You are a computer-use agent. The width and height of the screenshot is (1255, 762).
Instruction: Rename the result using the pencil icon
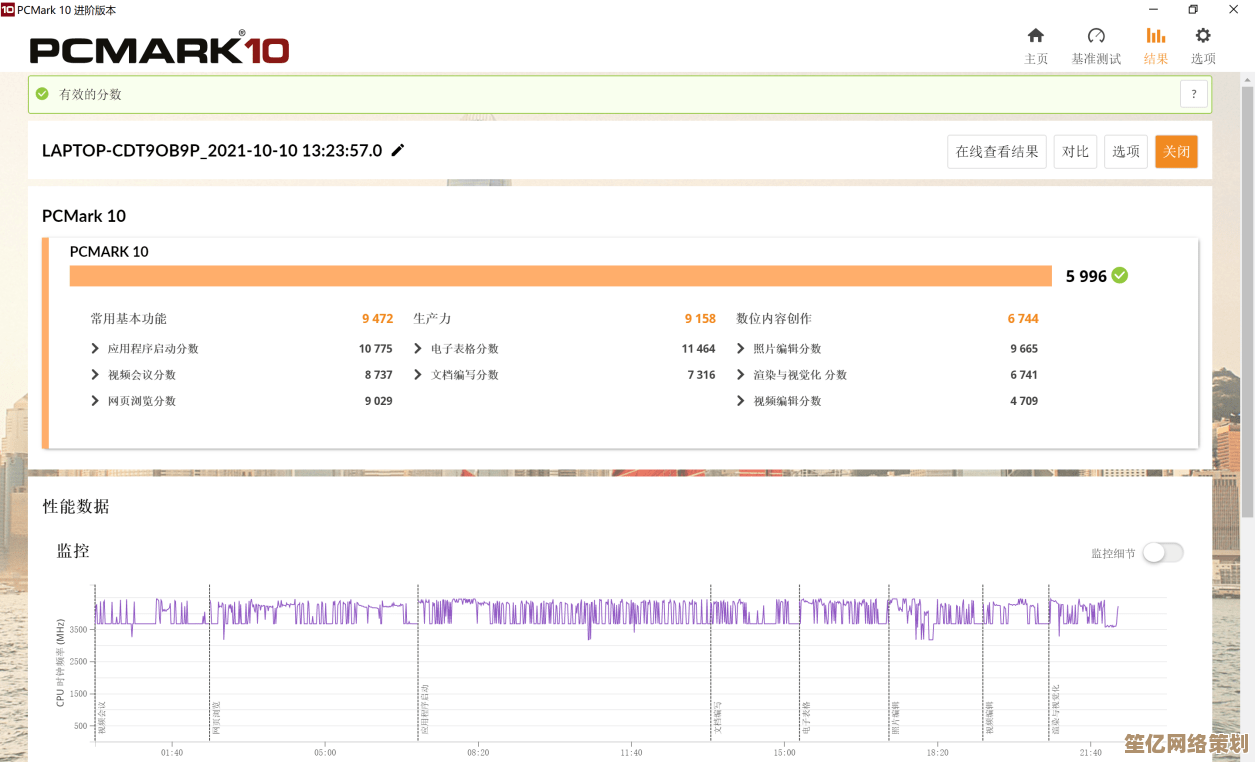(397, 150)
